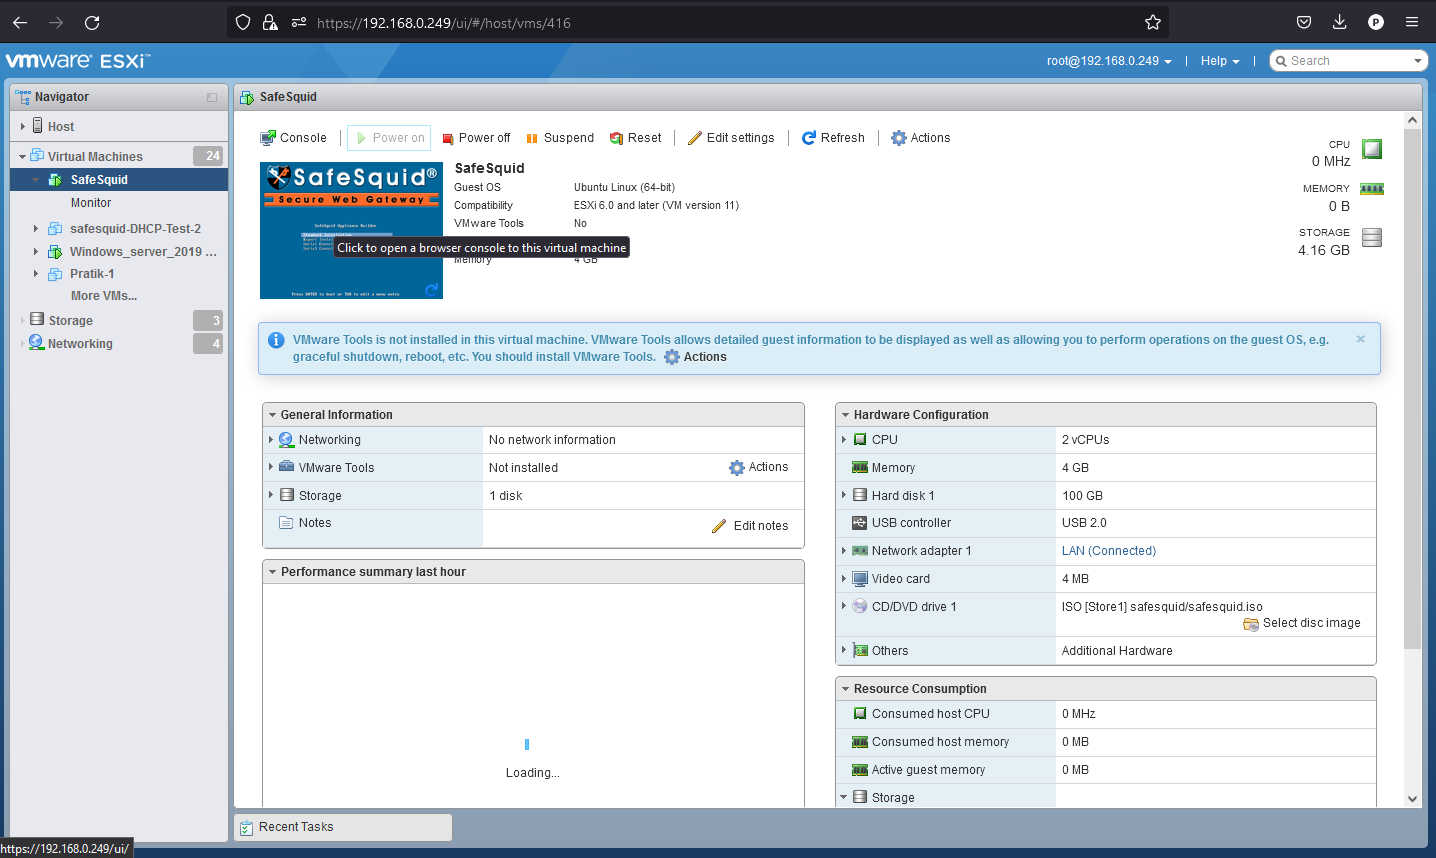Open Storage in the Navigator

(x=70, y=321)
